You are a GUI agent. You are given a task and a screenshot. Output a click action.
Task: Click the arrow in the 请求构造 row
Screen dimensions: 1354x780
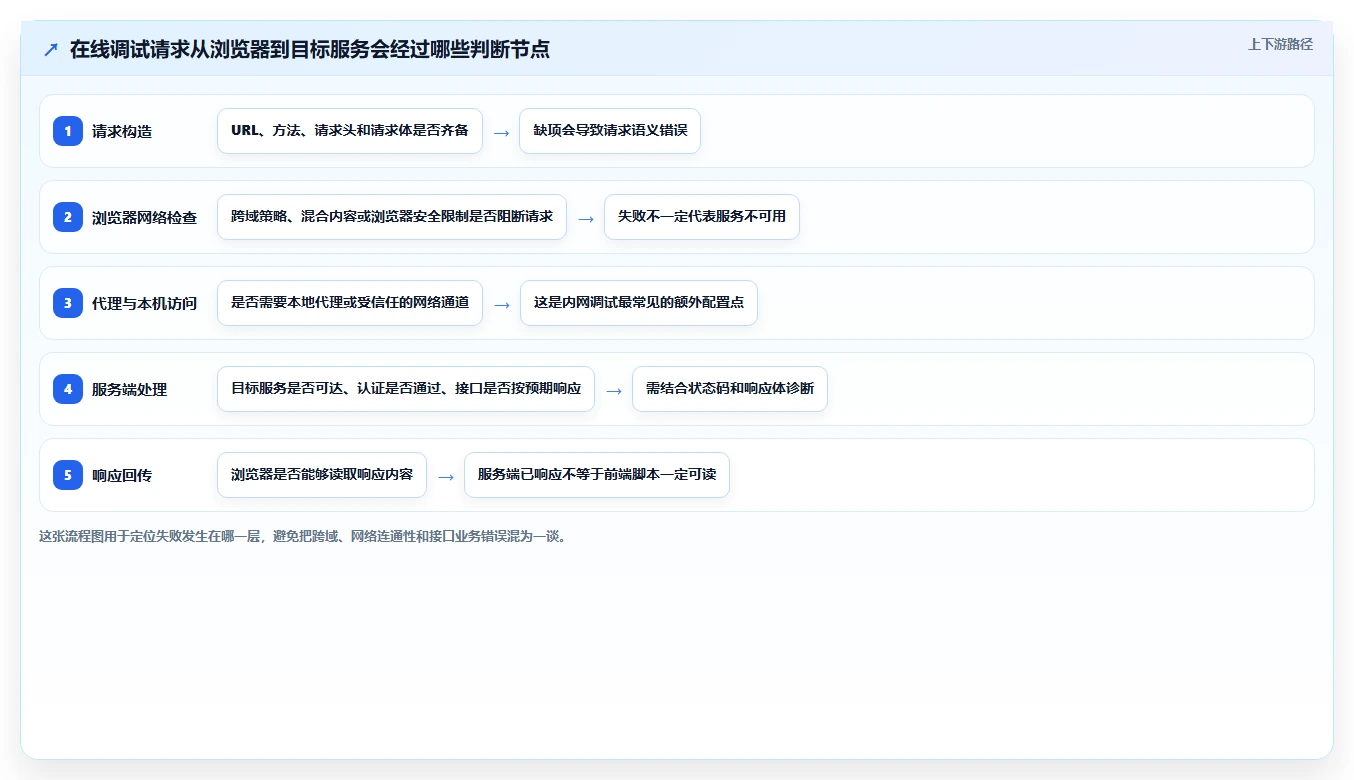[501, 132]
